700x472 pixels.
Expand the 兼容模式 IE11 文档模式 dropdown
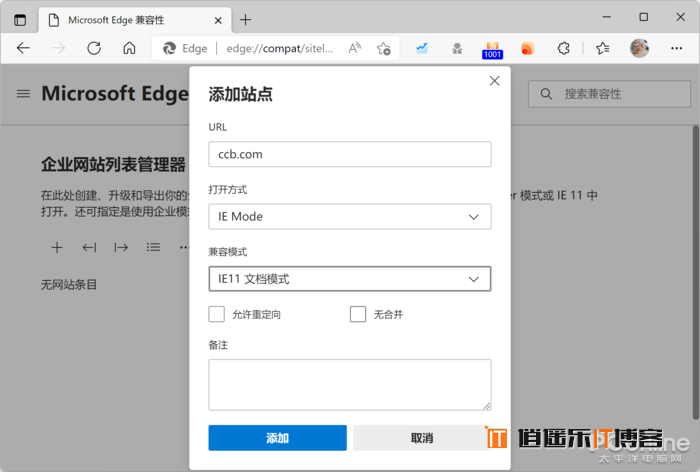tap(349, 279)
